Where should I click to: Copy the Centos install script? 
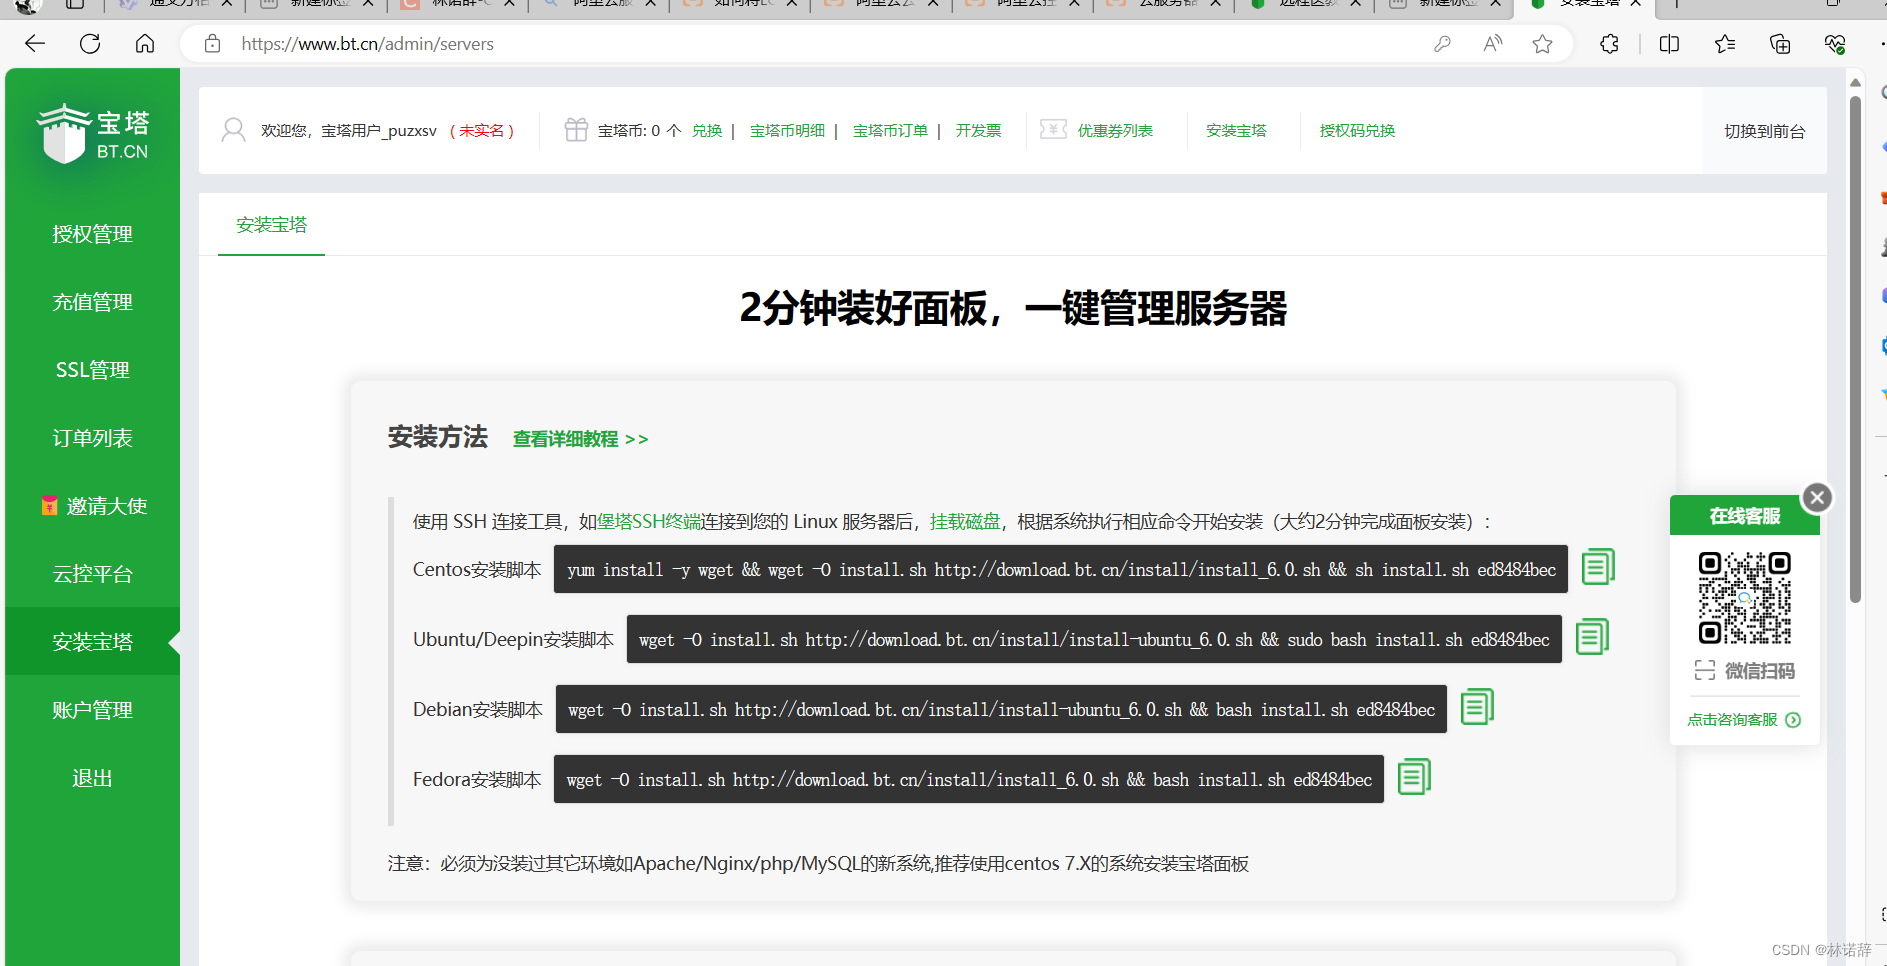(1598, 567)
